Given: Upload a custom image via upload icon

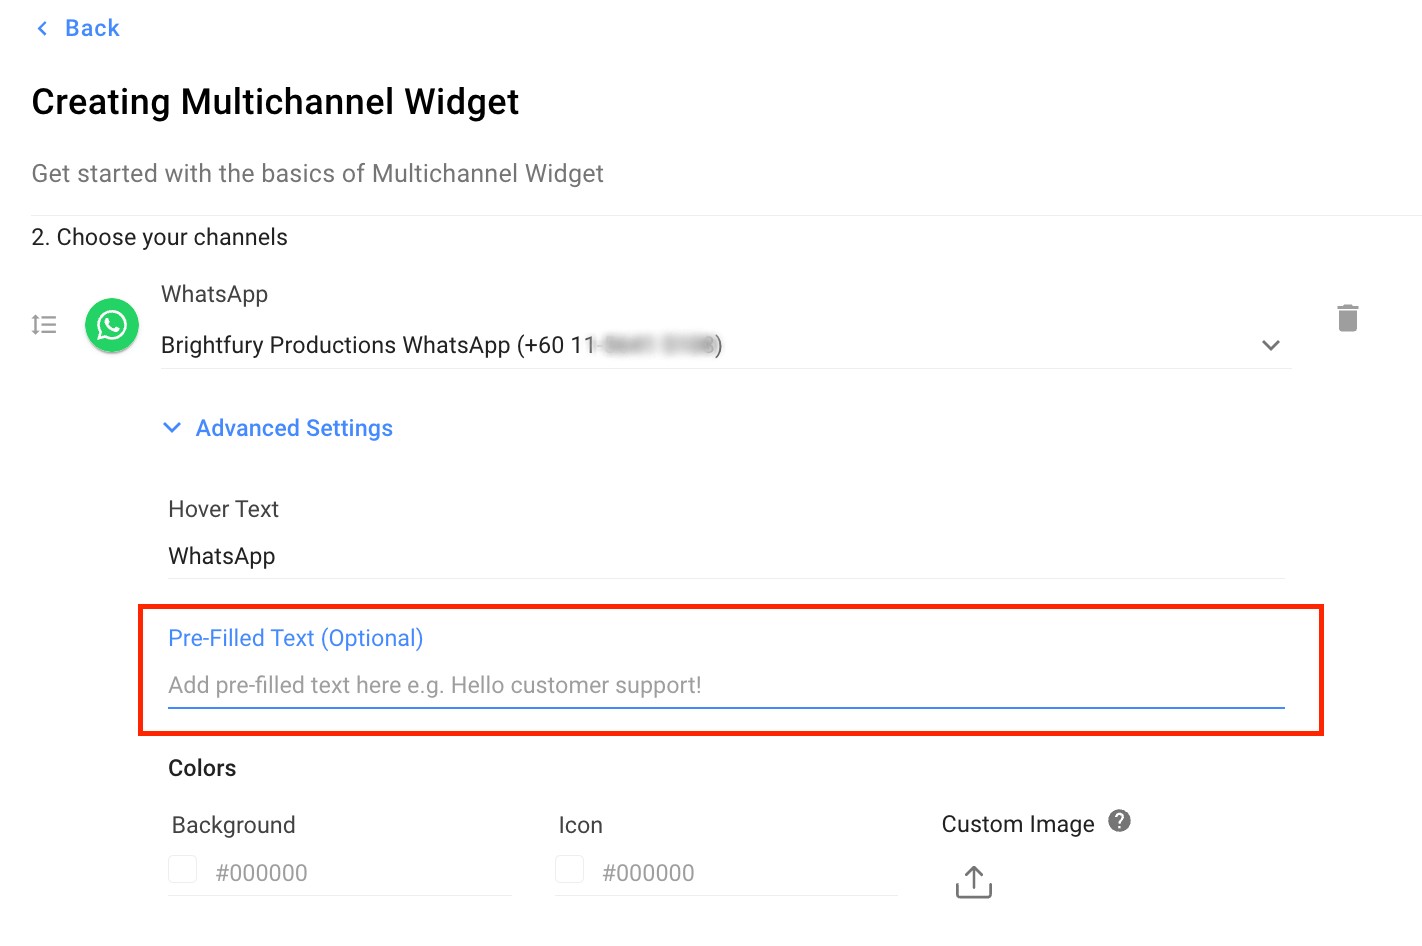Looking at the screenshot, I should coord(974,882).
